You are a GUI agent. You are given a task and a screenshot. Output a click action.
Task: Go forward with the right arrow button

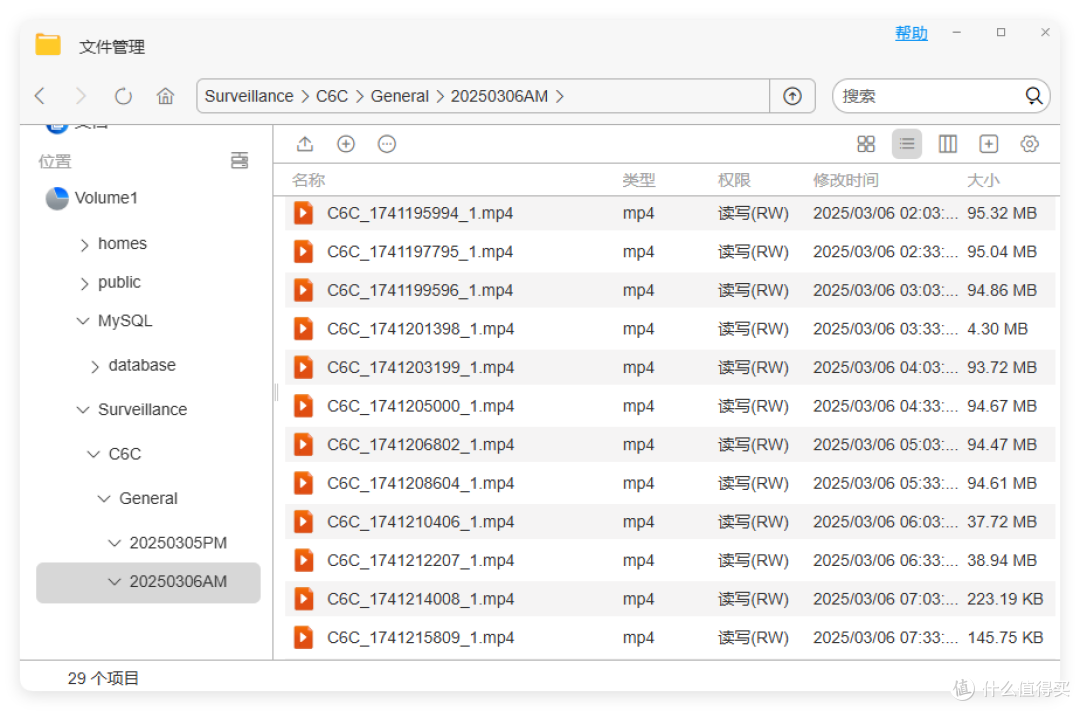pos(81,96)
